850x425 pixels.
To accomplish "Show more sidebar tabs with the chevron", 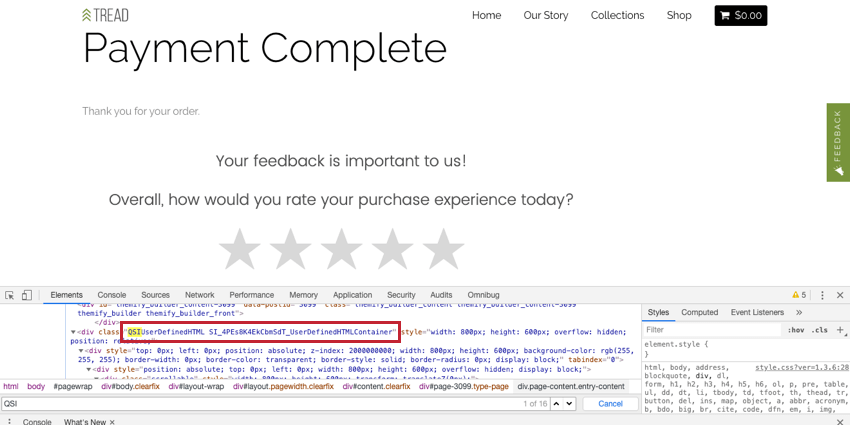I will (x=799, y=312).
